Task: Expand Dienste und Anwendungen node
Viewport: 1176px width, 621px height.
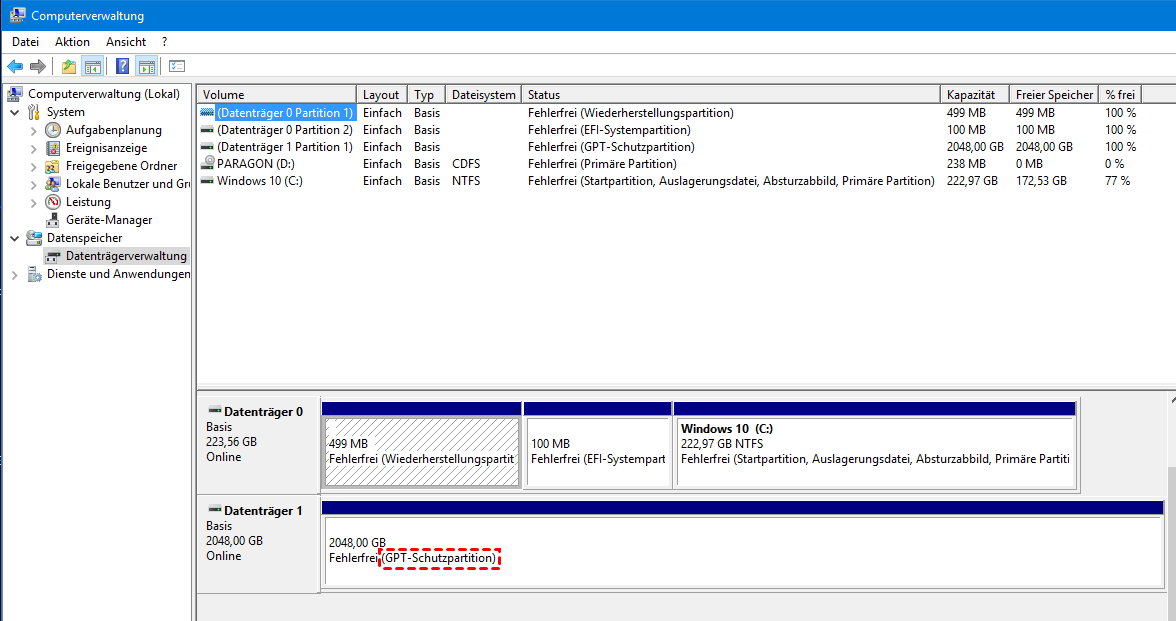Action: (15, 275)
